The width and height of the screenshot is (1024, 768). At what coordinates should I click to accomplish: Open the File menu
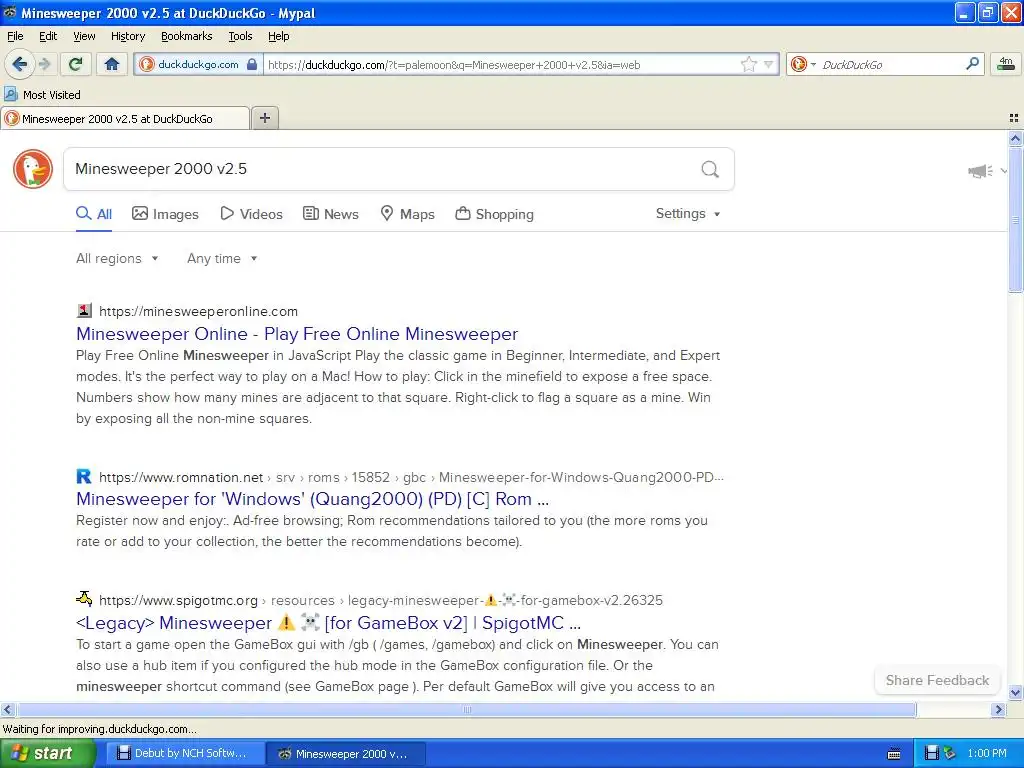click(x=15, y=36)
